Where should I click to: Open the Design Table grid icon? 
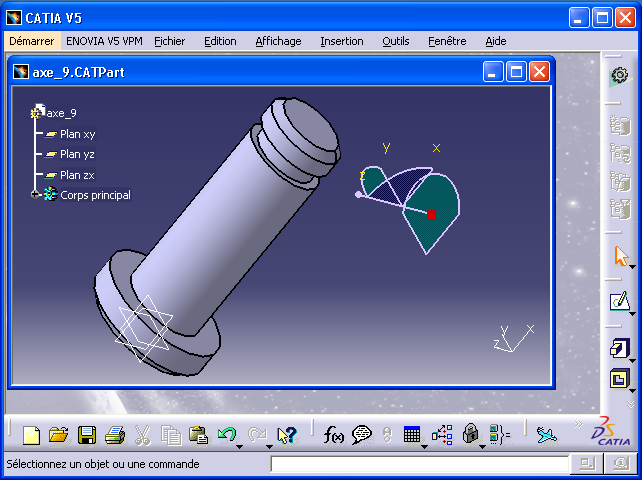411,434
